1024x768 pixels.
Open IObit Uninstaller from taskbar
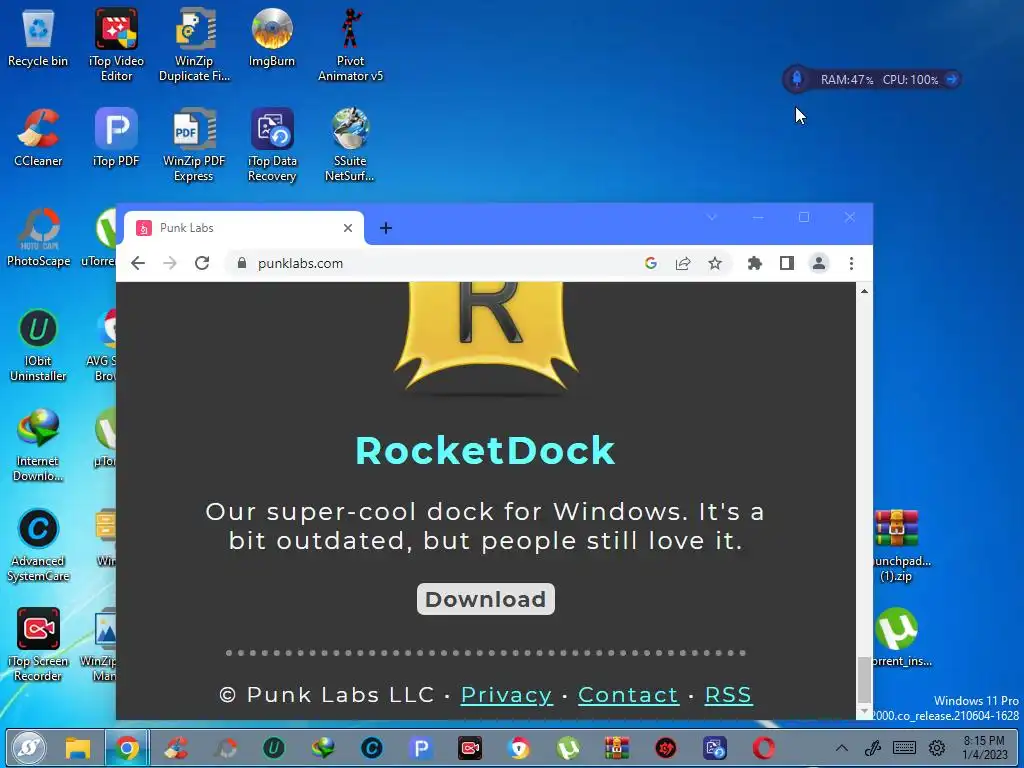[x=274, y=748]
